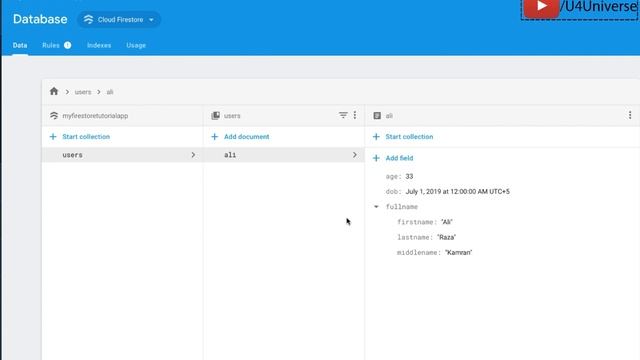Click users link in breadcrumb
Viewport: 640px width, 360px height.
83,92
